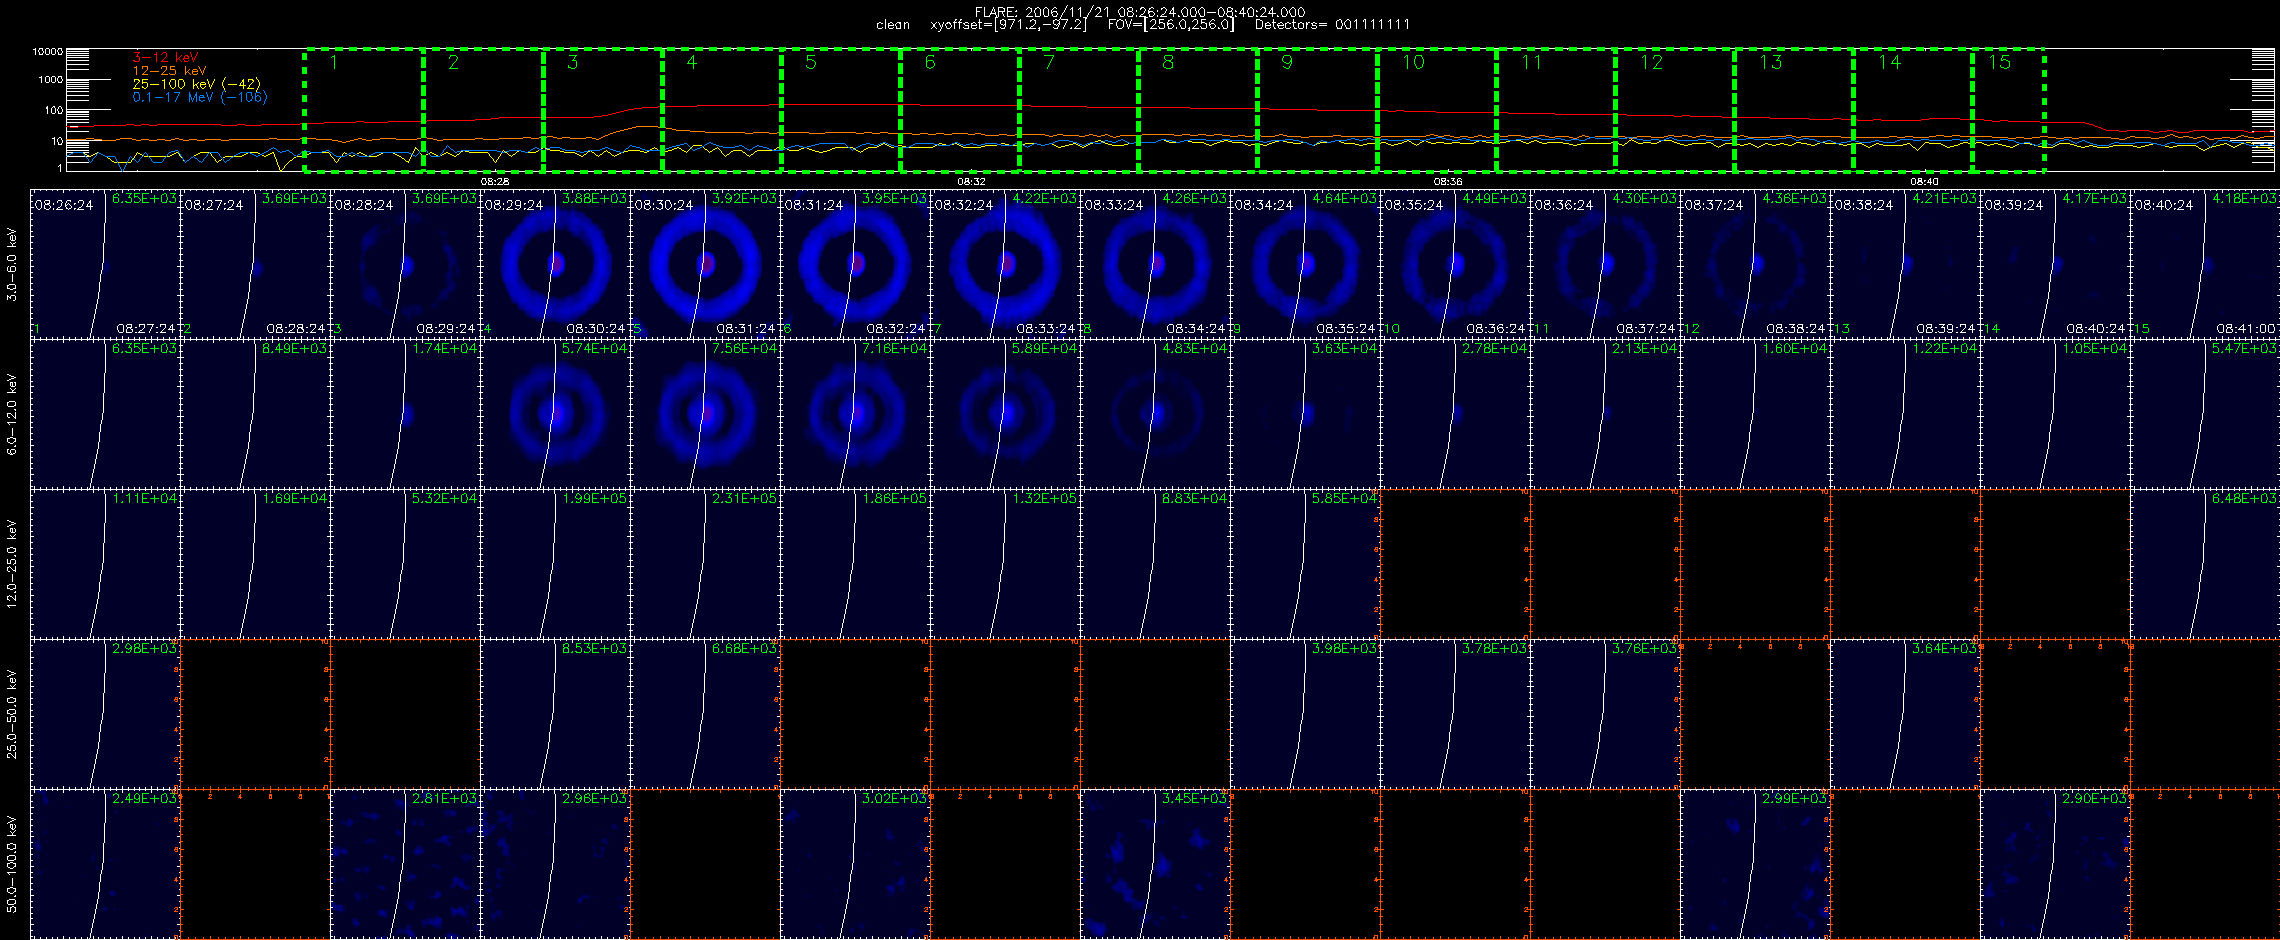Open the 12.0-25.0 keV image with peak 1.99E+05
This screenshot has width=2280, height=940.
[x=555, y=564]
